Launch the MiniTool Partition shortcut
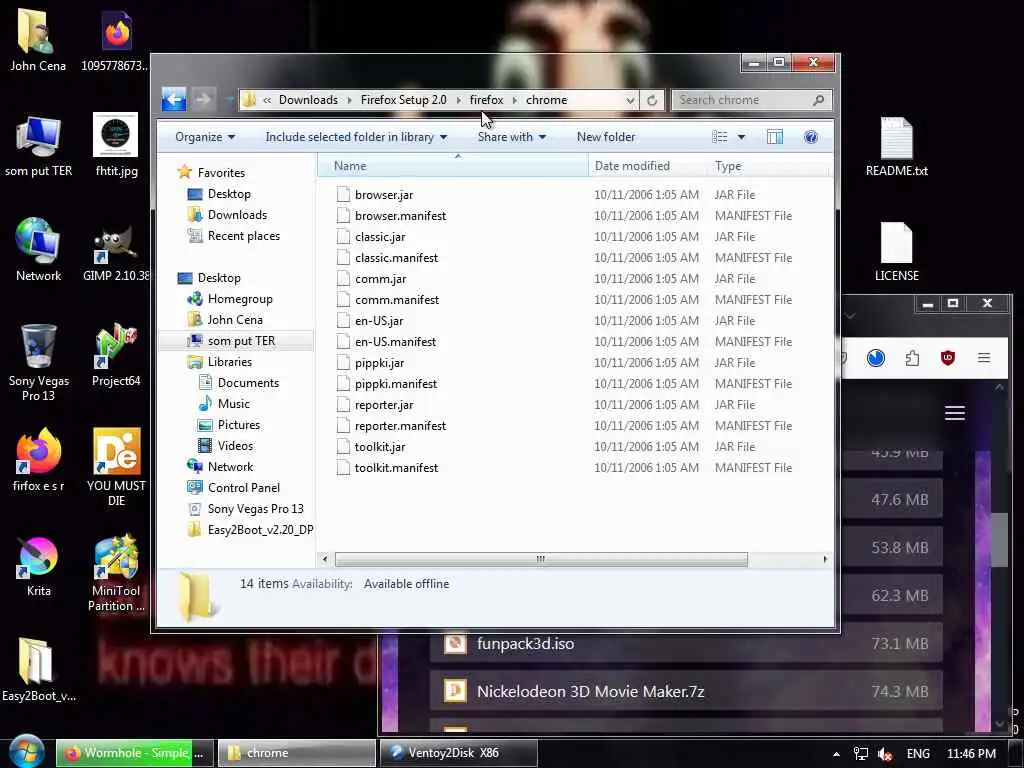This screenshot has width=1024, height=768. coord(116,573)
